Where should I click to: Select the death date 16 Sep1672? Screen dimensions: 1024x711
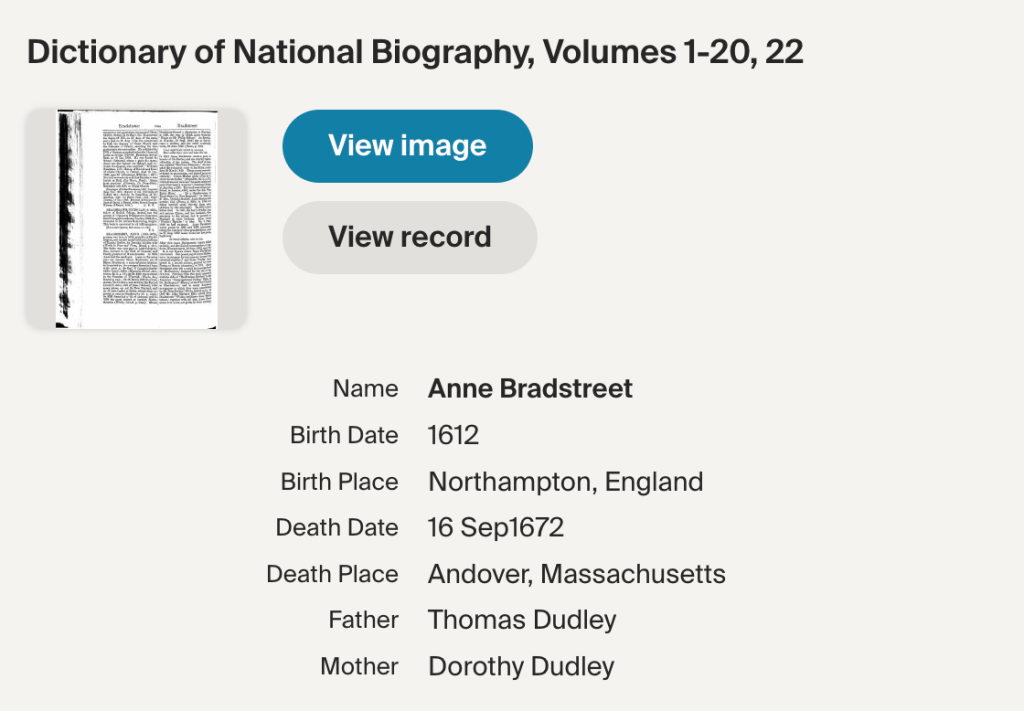click(496, 528)
